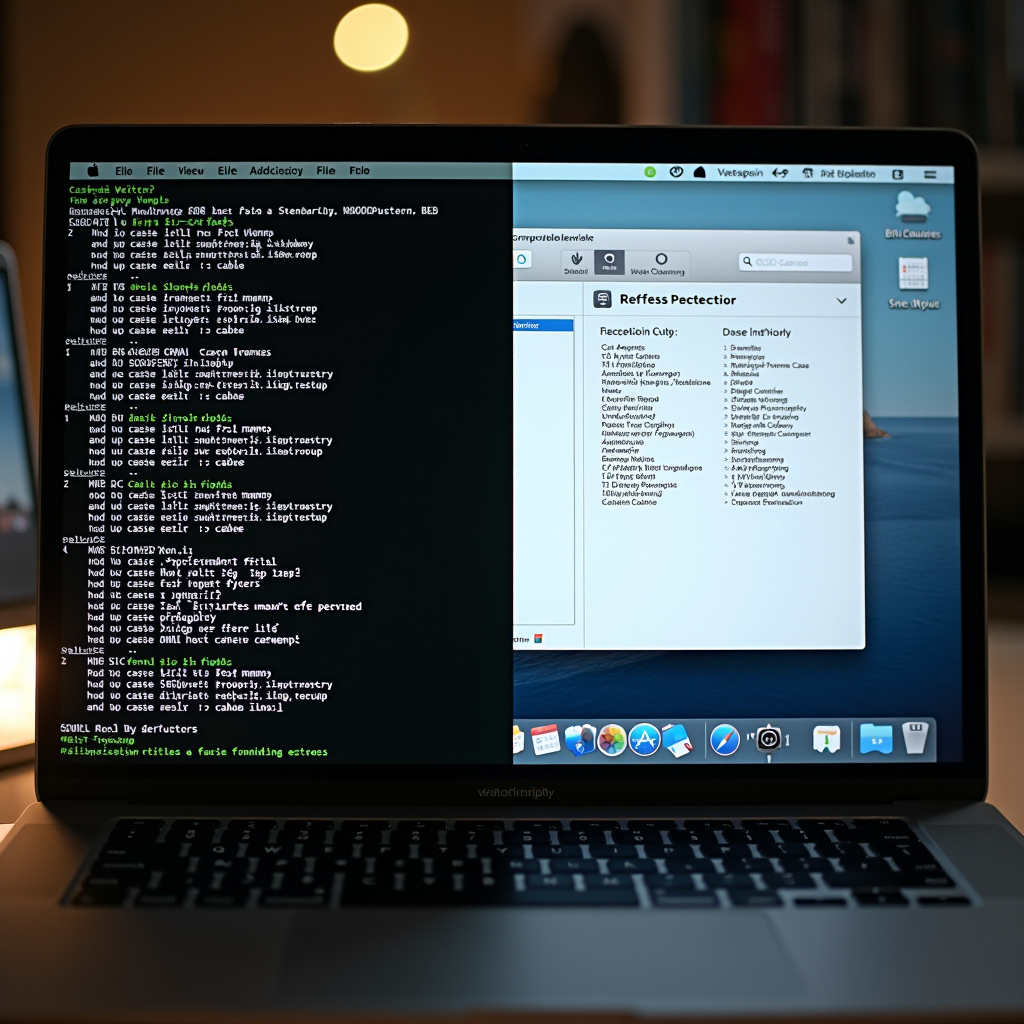1024x1024 pixels.
Task: Open the Vetespain status menu
Action: pyautogui.click(x=740, y=172)
